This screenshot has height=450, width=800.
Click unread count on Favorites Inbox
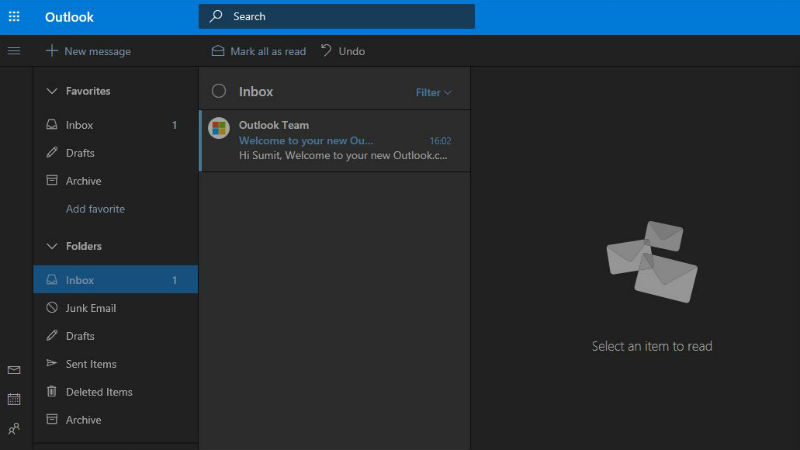tap(174, 125)
